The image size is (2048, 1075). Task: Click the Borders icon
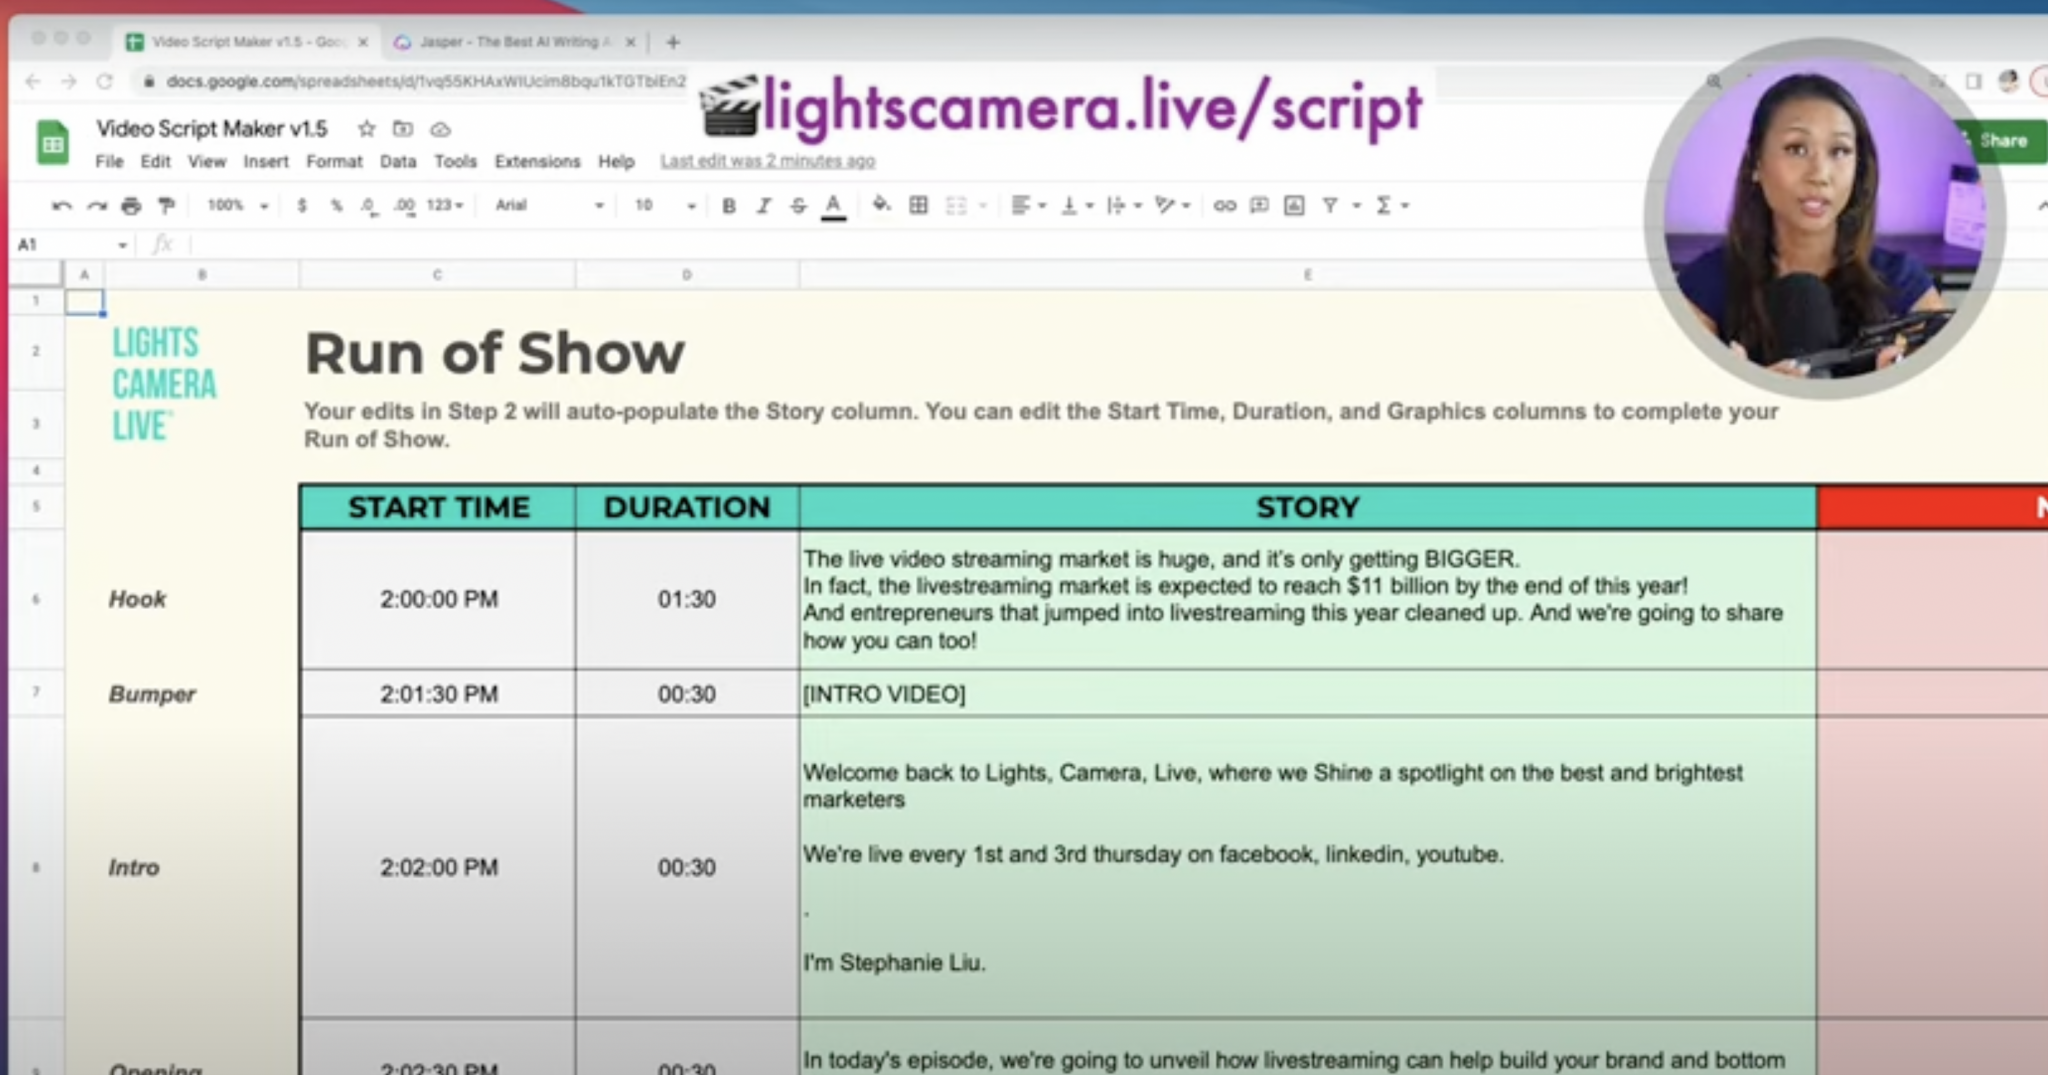[917, 205]
